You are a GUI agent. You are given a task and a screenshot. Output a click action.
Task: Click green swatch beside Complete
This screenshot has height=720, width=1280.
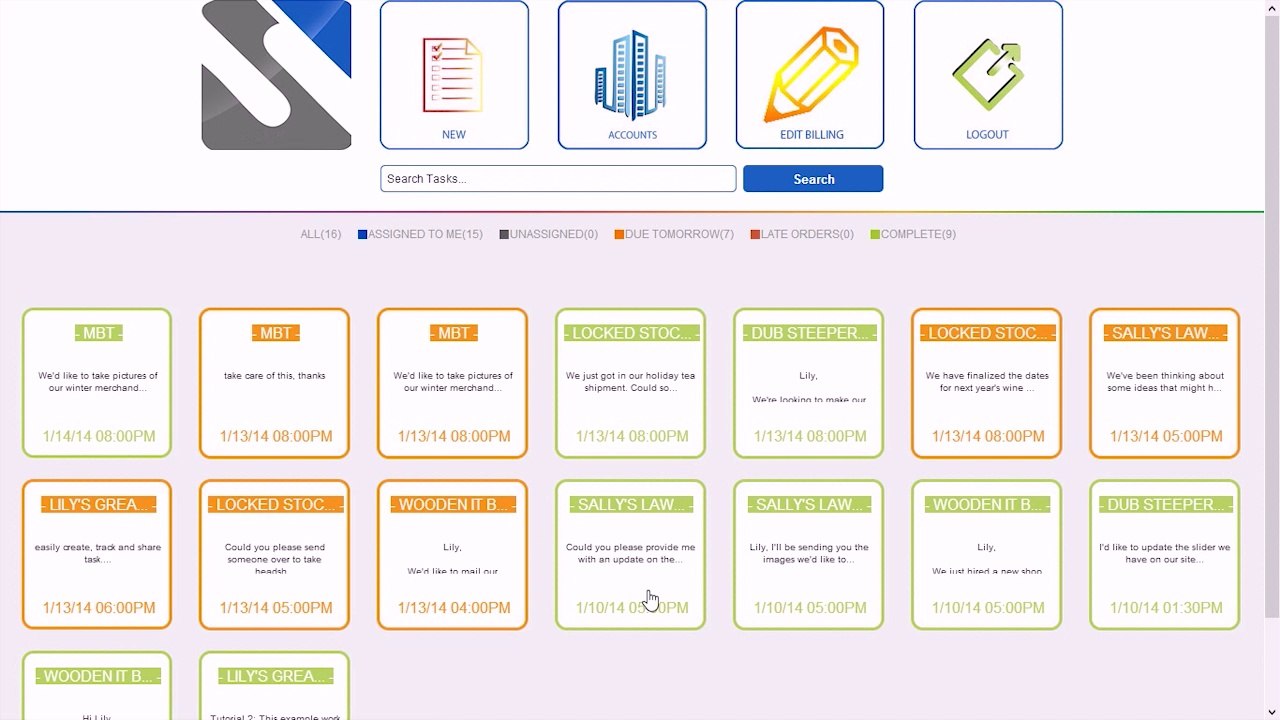pyautogui.click(x=875, y=235)
